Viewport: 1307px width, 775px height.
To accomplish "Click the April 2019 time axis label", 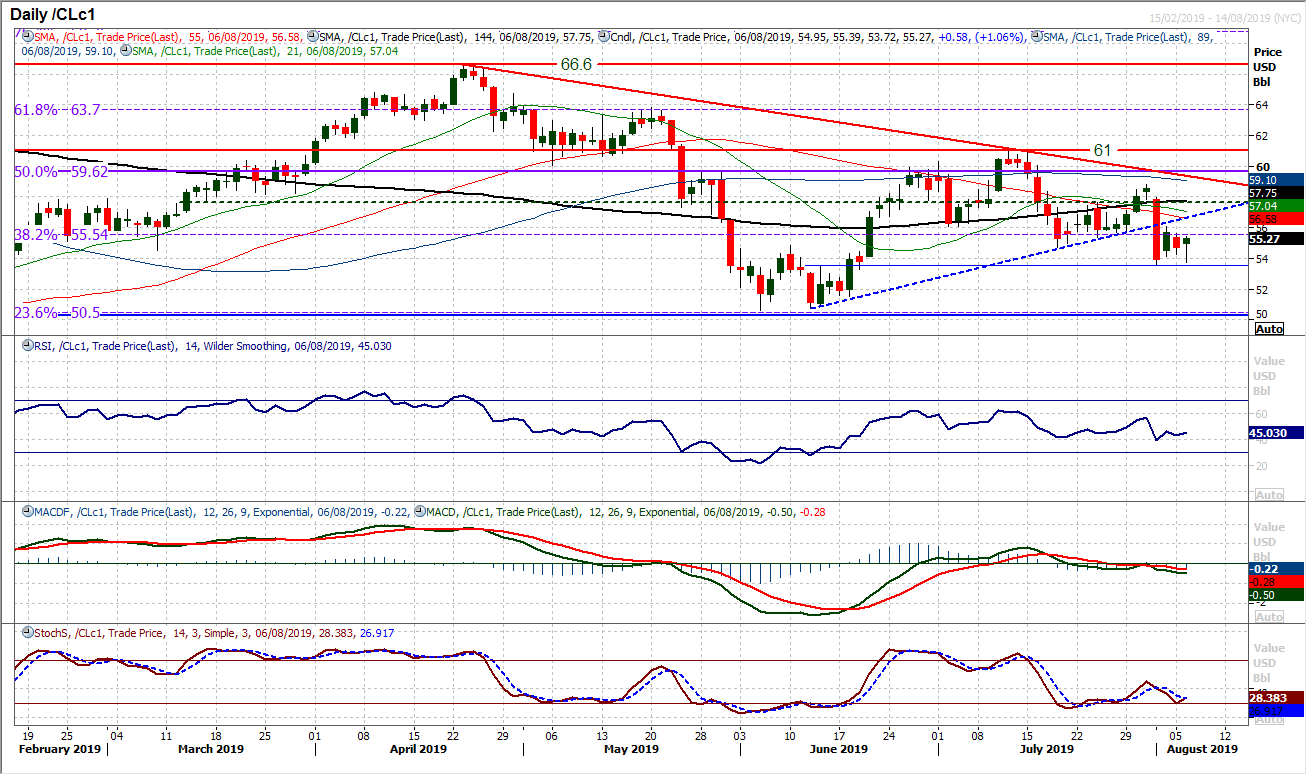I will (x=418, y=749).
